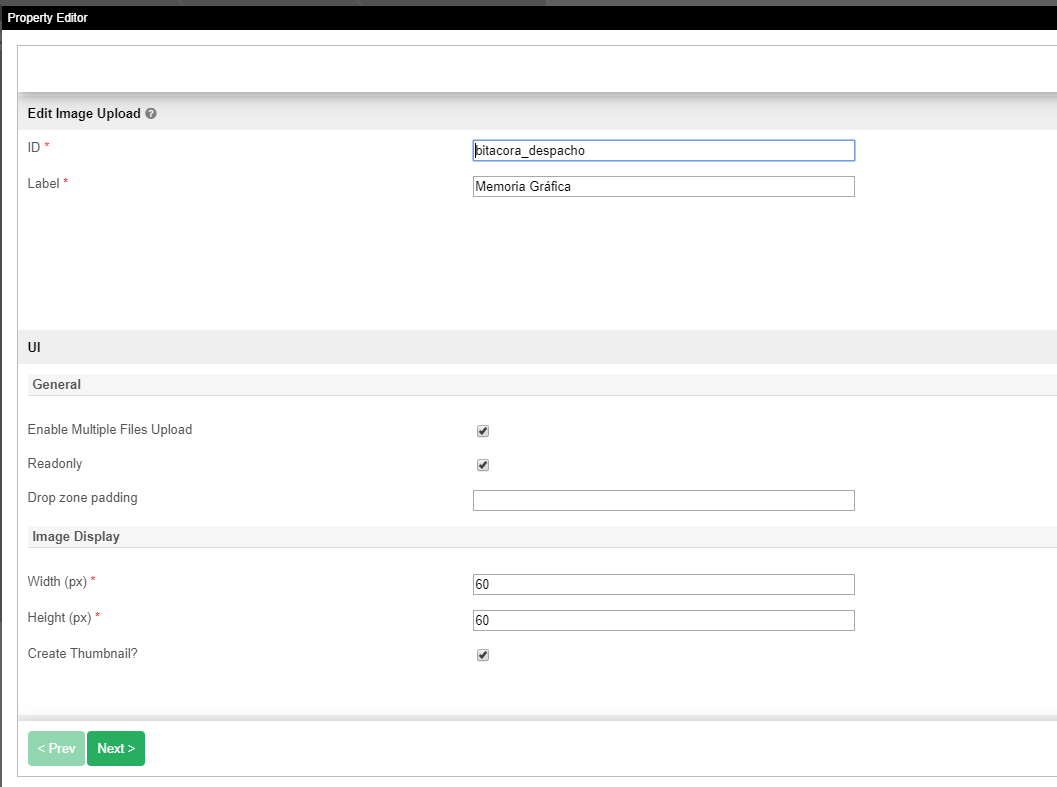
Task: Click the Image Display subsection header
Action: coord(76,537)
